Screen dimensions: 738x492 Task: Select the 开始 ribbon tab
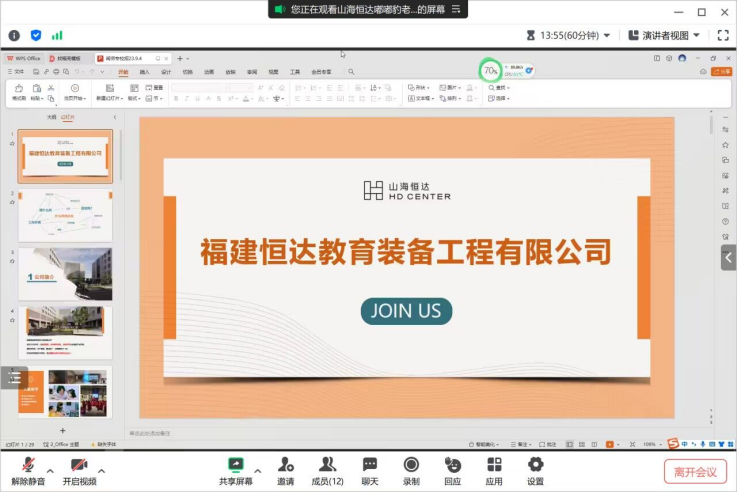click(123, 72)
